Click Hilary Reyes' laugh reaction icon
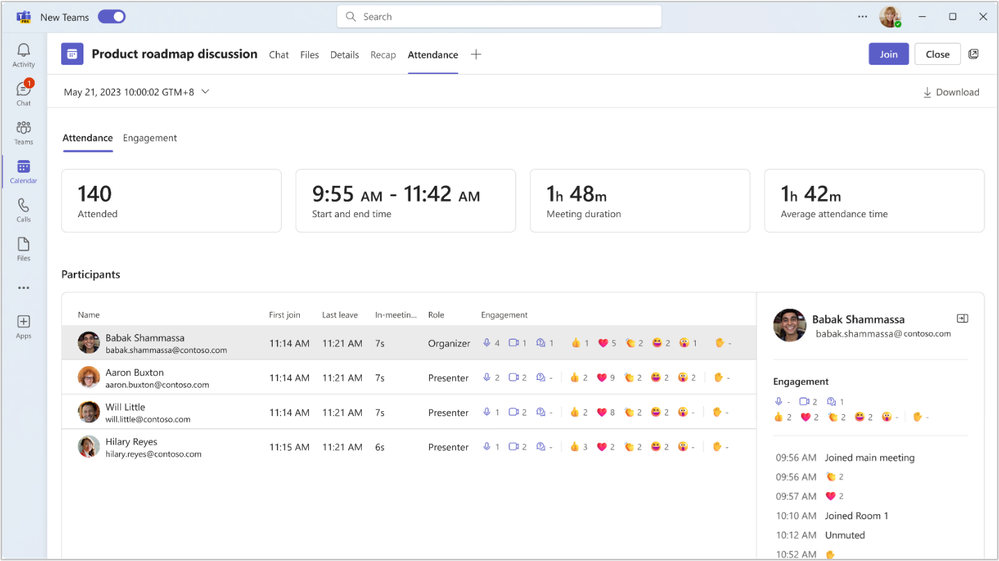The image size is (999, 561). click(x=656, y=446)
